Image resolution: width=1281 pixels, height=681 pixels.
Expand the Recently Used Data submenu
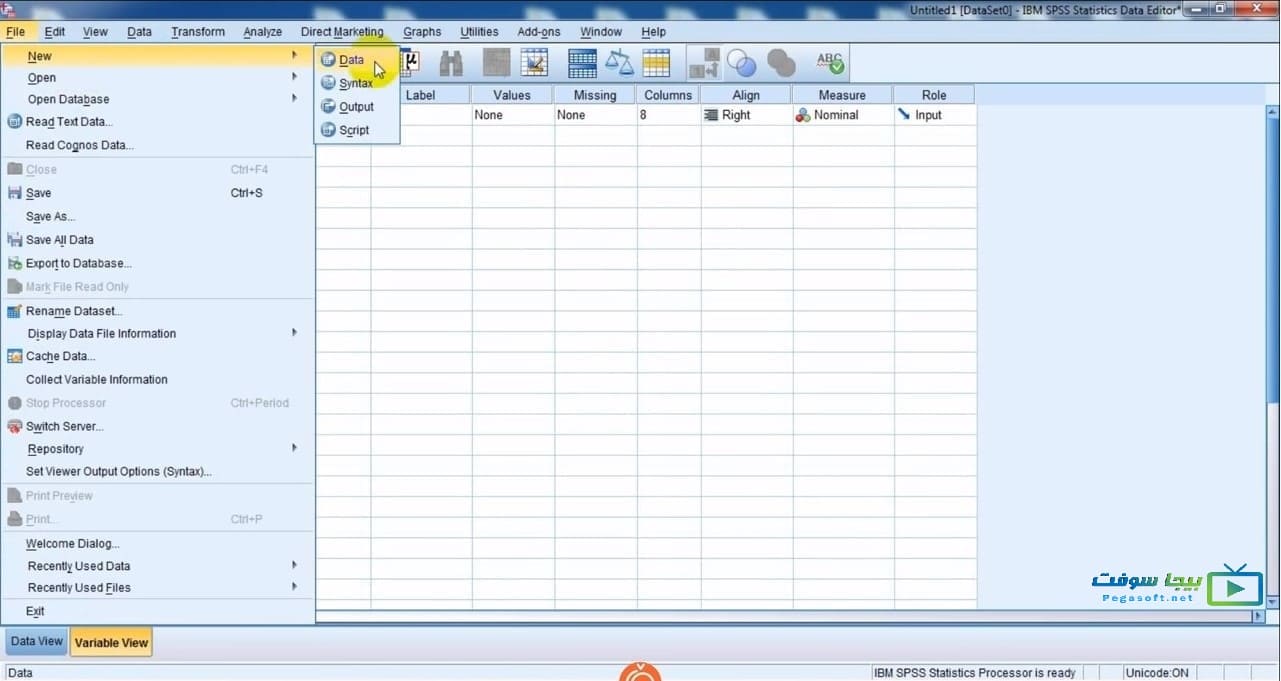tap(157, 566)
